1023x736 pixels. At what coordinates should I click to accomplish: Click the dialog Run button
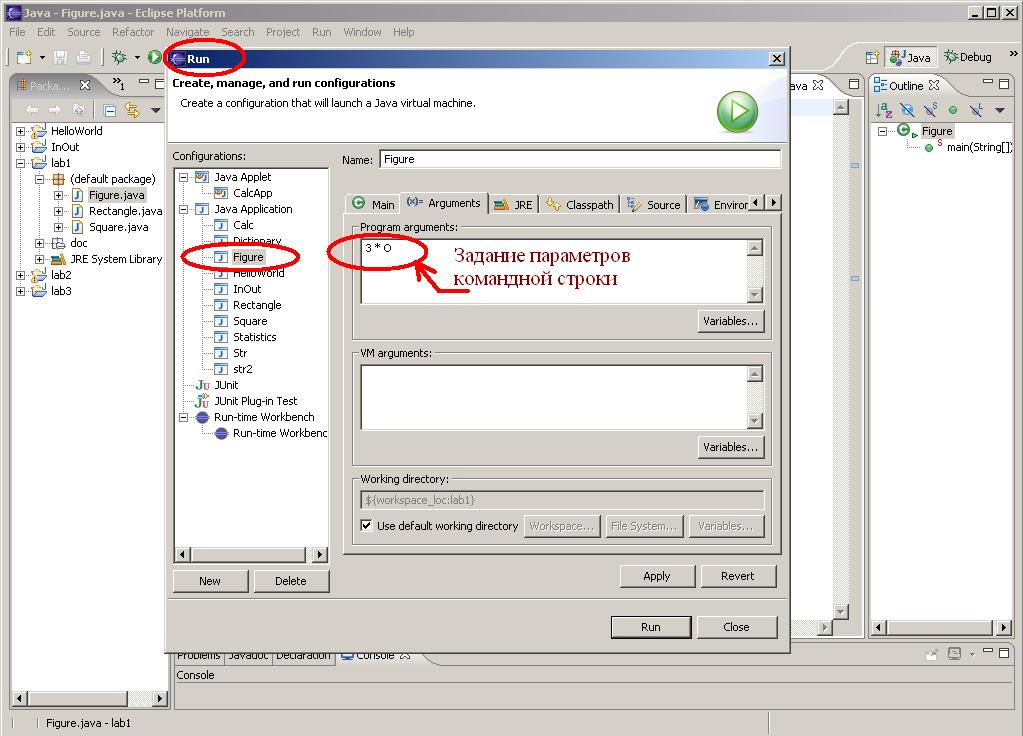[650, 627]
